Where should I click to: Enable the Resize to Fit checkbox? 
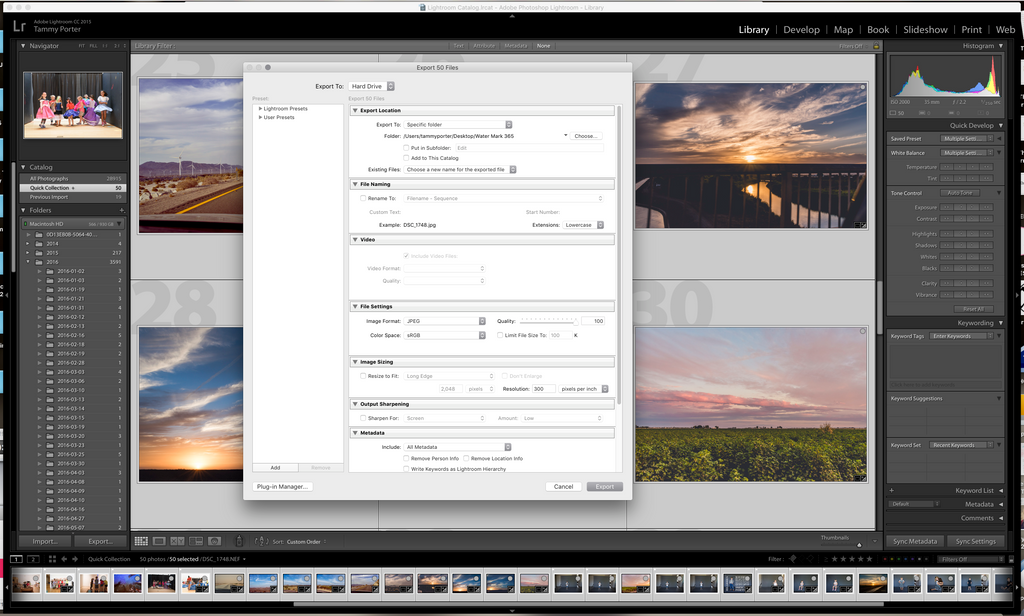[364, 376]
